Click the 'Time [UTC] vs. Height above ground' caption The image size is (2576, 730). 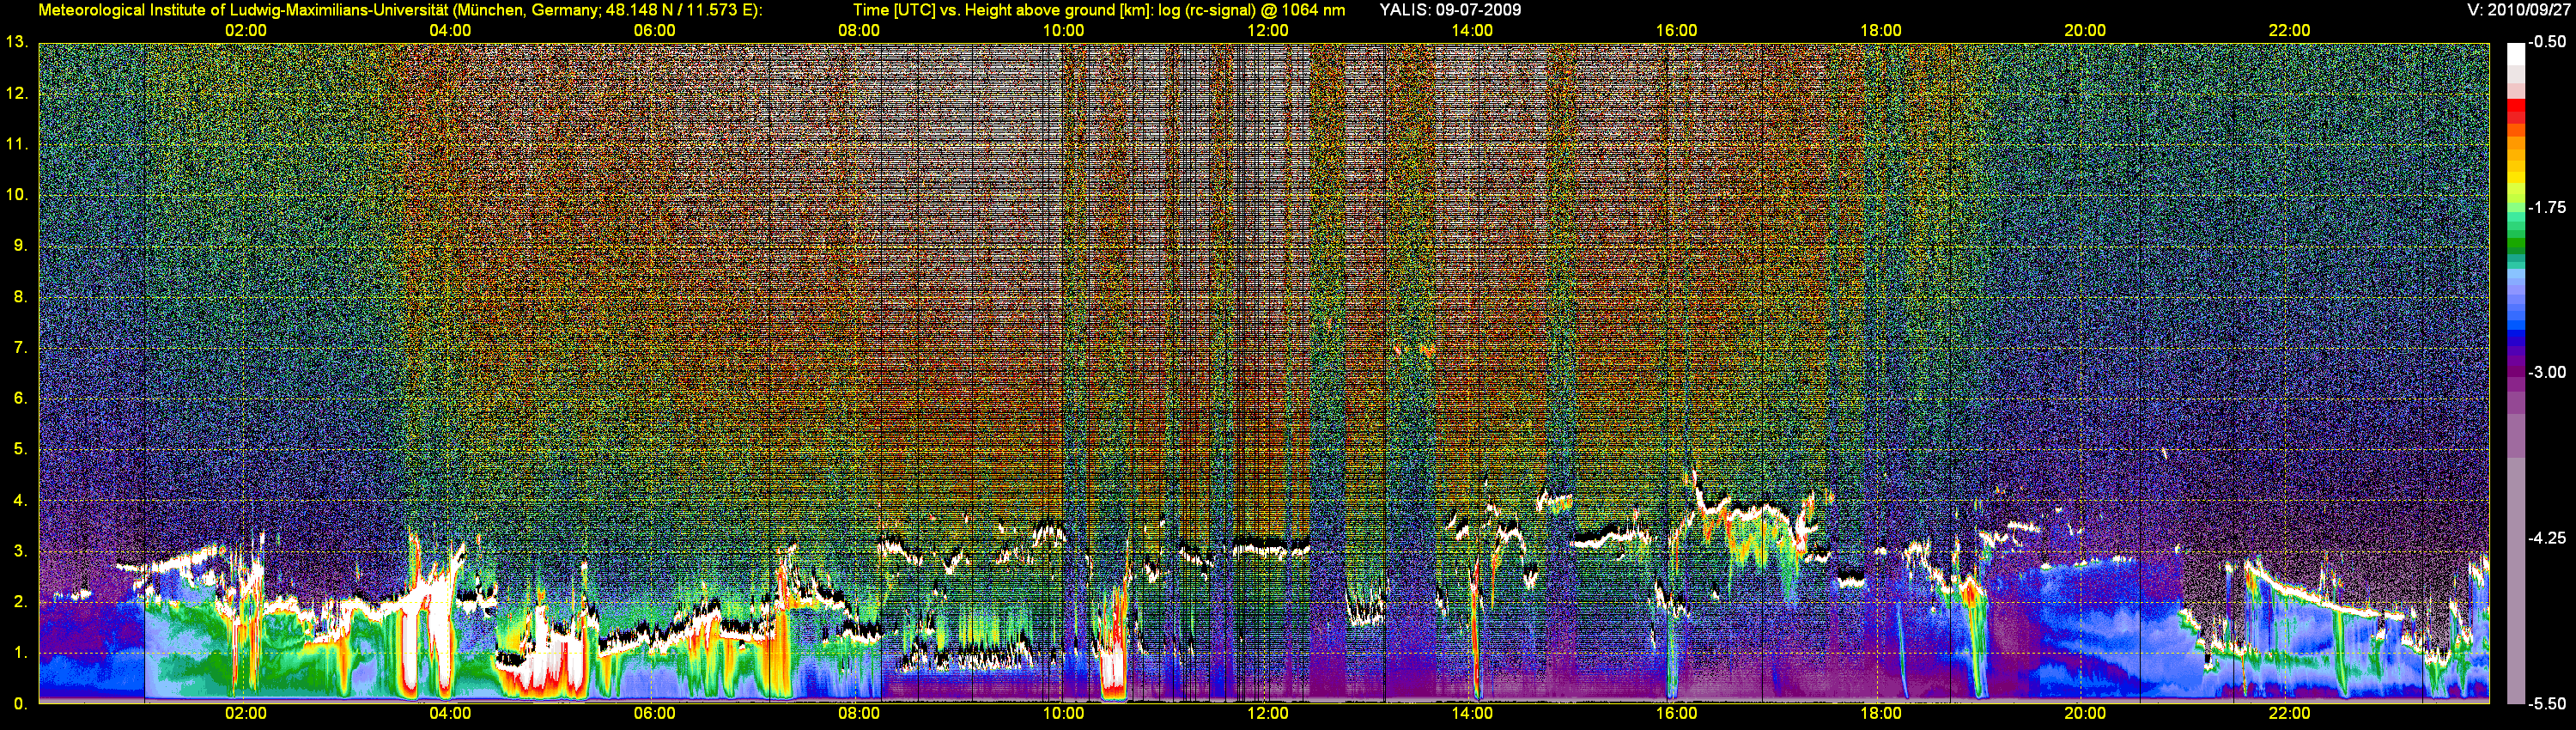(1099, 10)
